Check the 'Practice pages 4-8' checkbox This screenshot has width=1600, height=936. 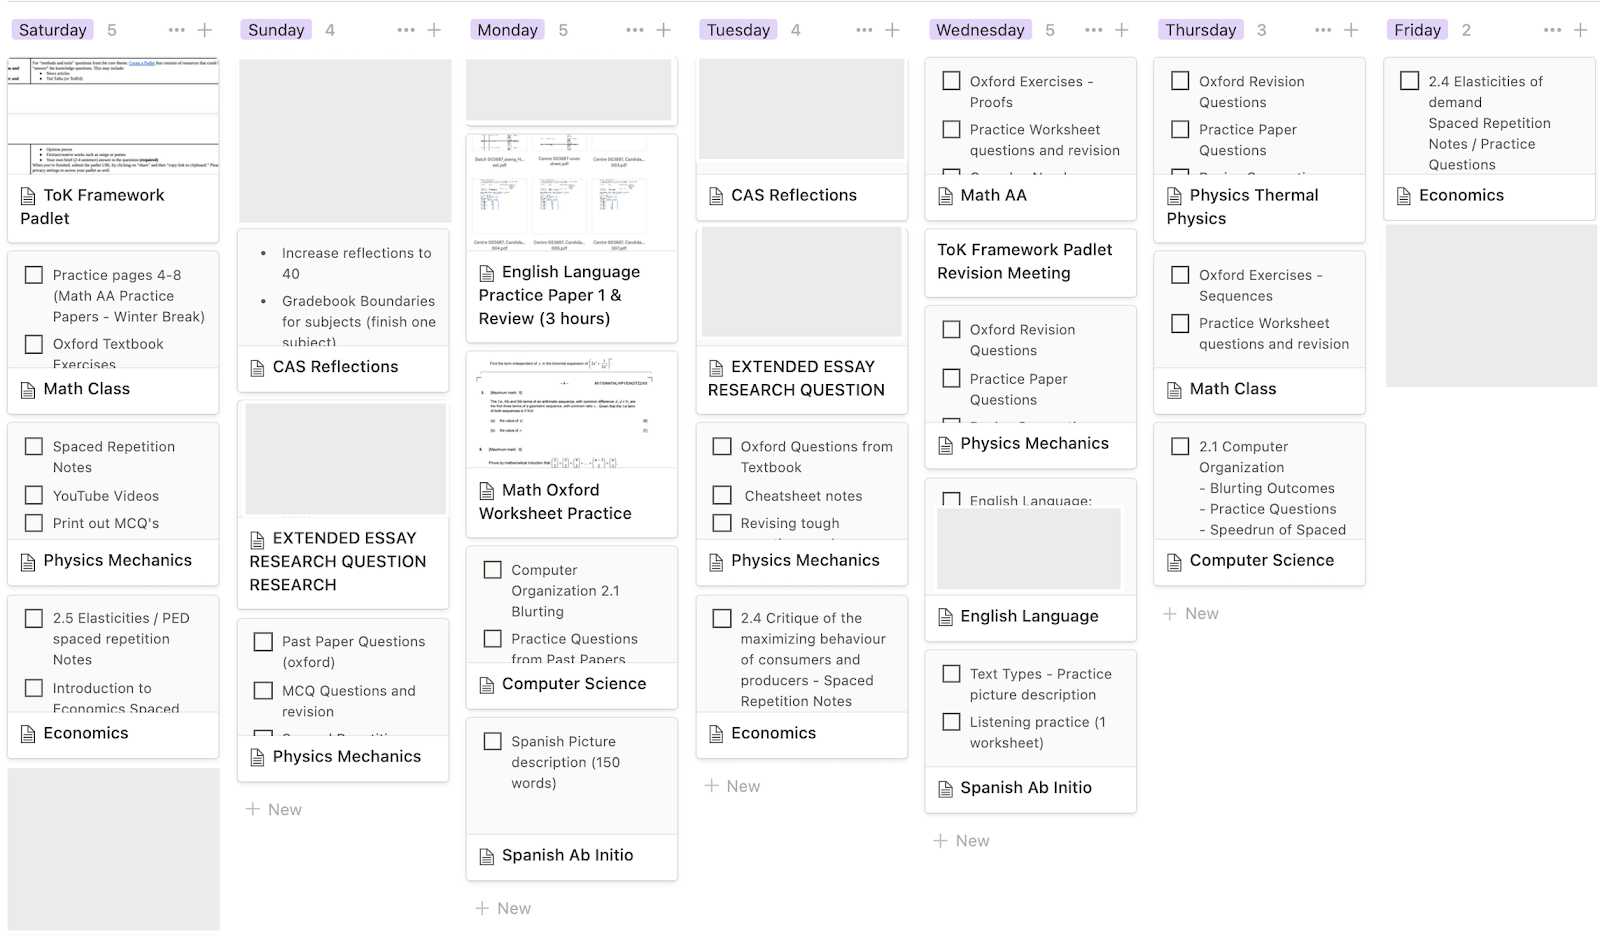pyautogui.click(x=34, y=275)
